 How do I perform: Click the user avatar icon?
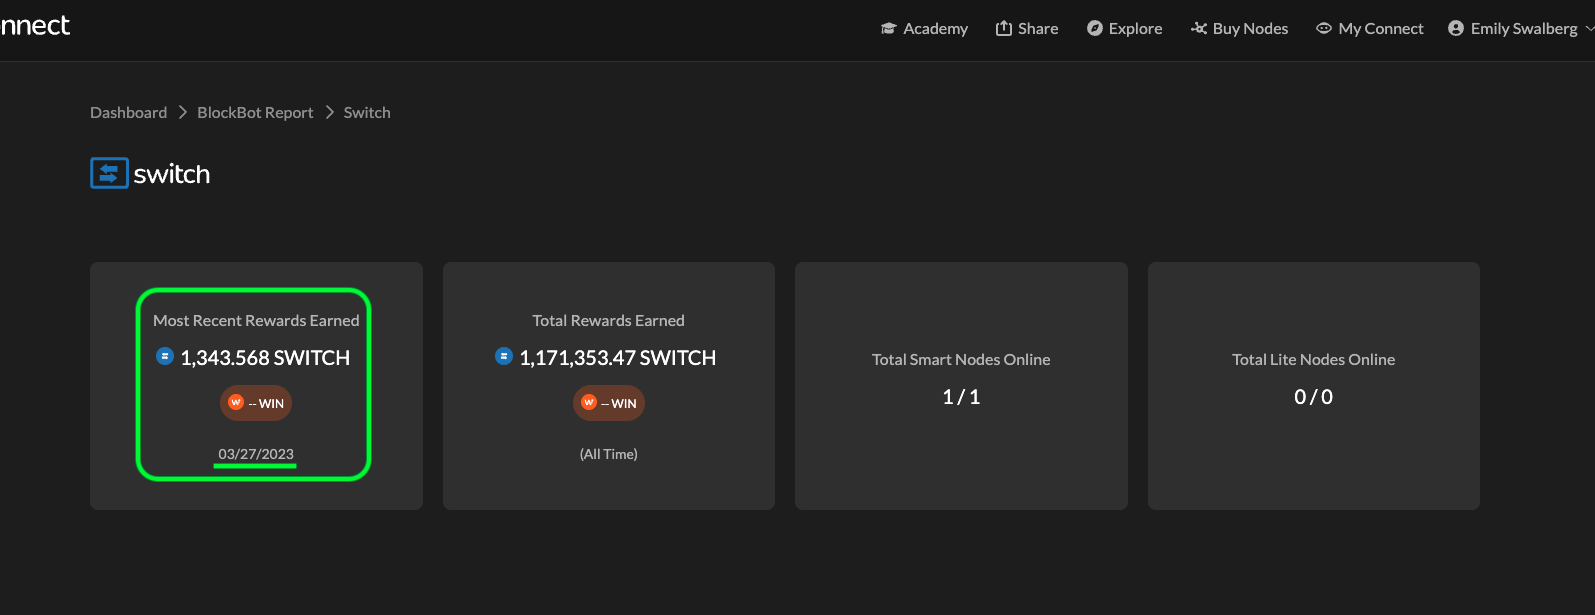pos(1456,29)
